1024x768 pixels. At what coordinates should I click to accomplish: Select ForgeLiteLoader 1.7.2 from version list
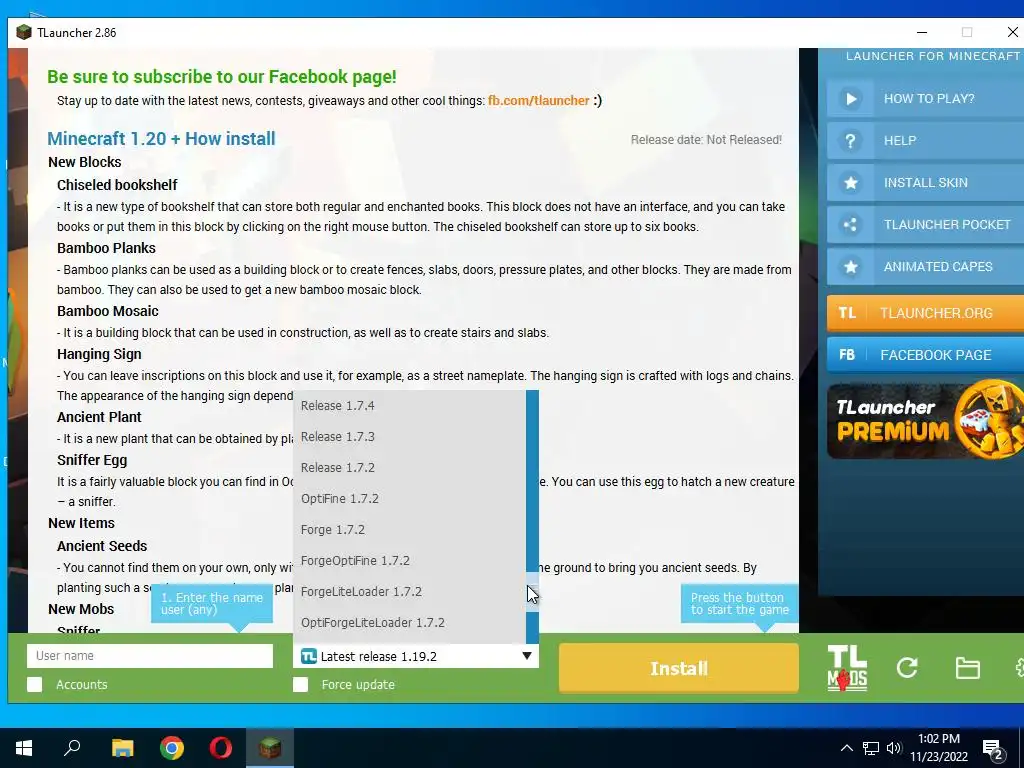pos(409,592)
